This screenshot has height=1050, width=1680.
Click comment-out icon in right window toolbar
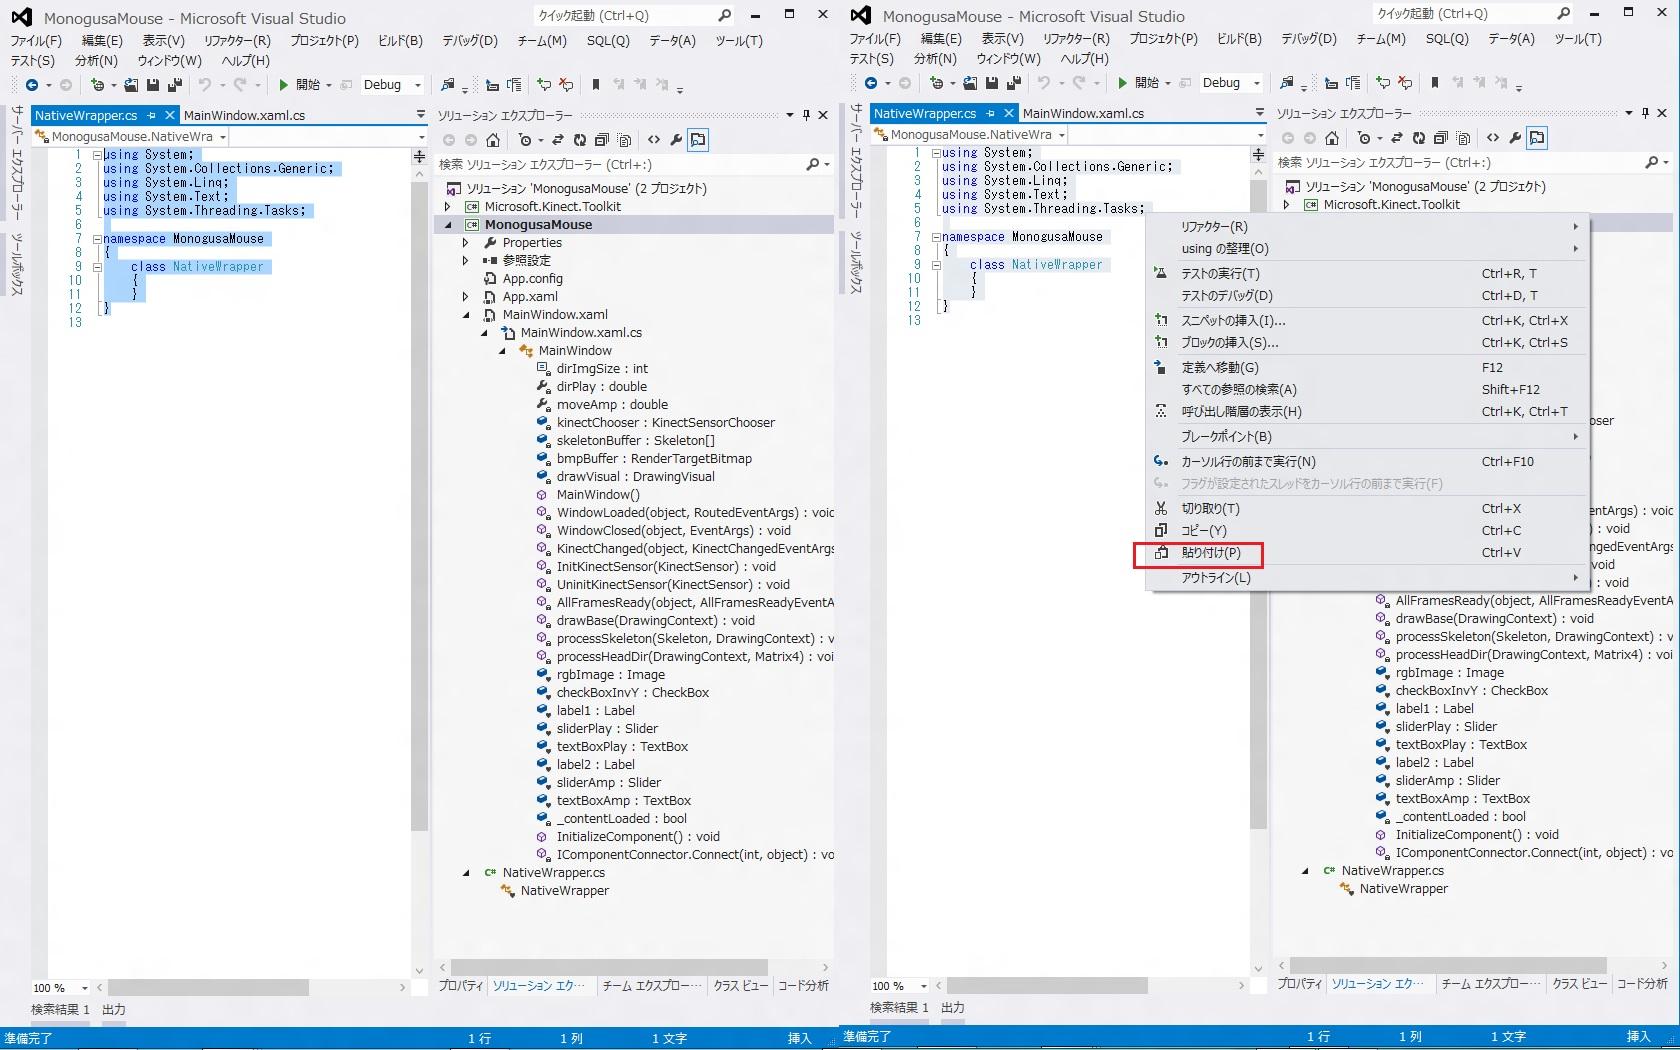tap(1383, 83)
